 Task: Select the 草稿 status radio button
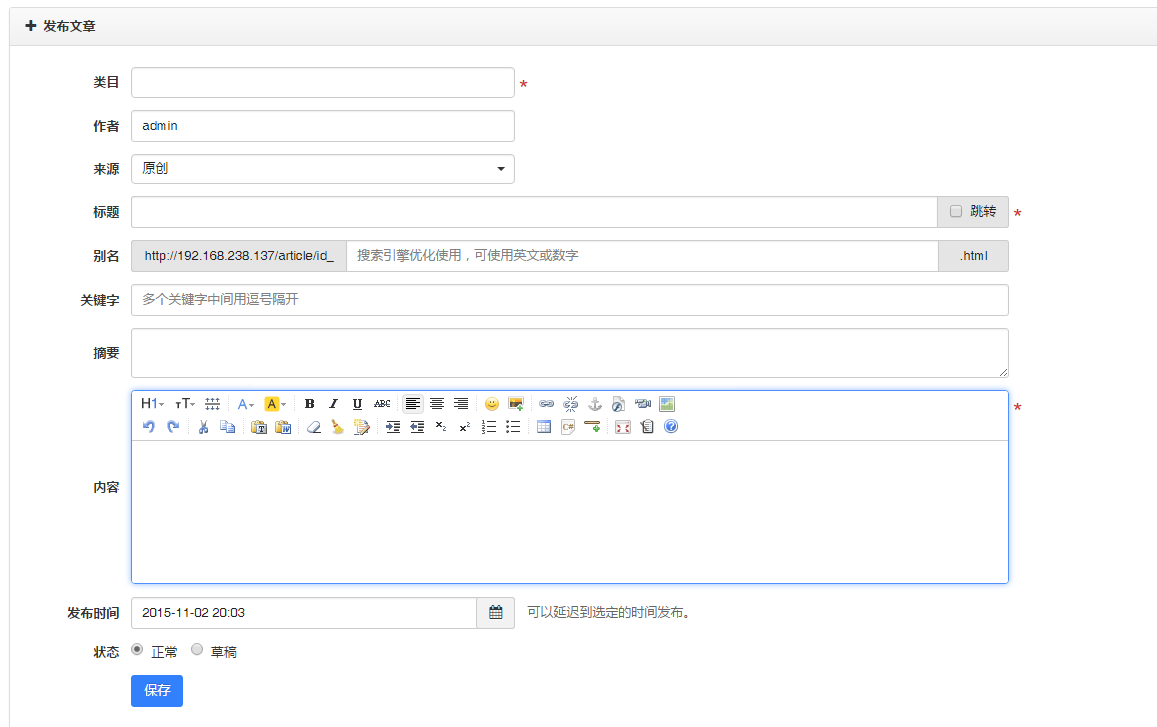click(x=197, y=650)
